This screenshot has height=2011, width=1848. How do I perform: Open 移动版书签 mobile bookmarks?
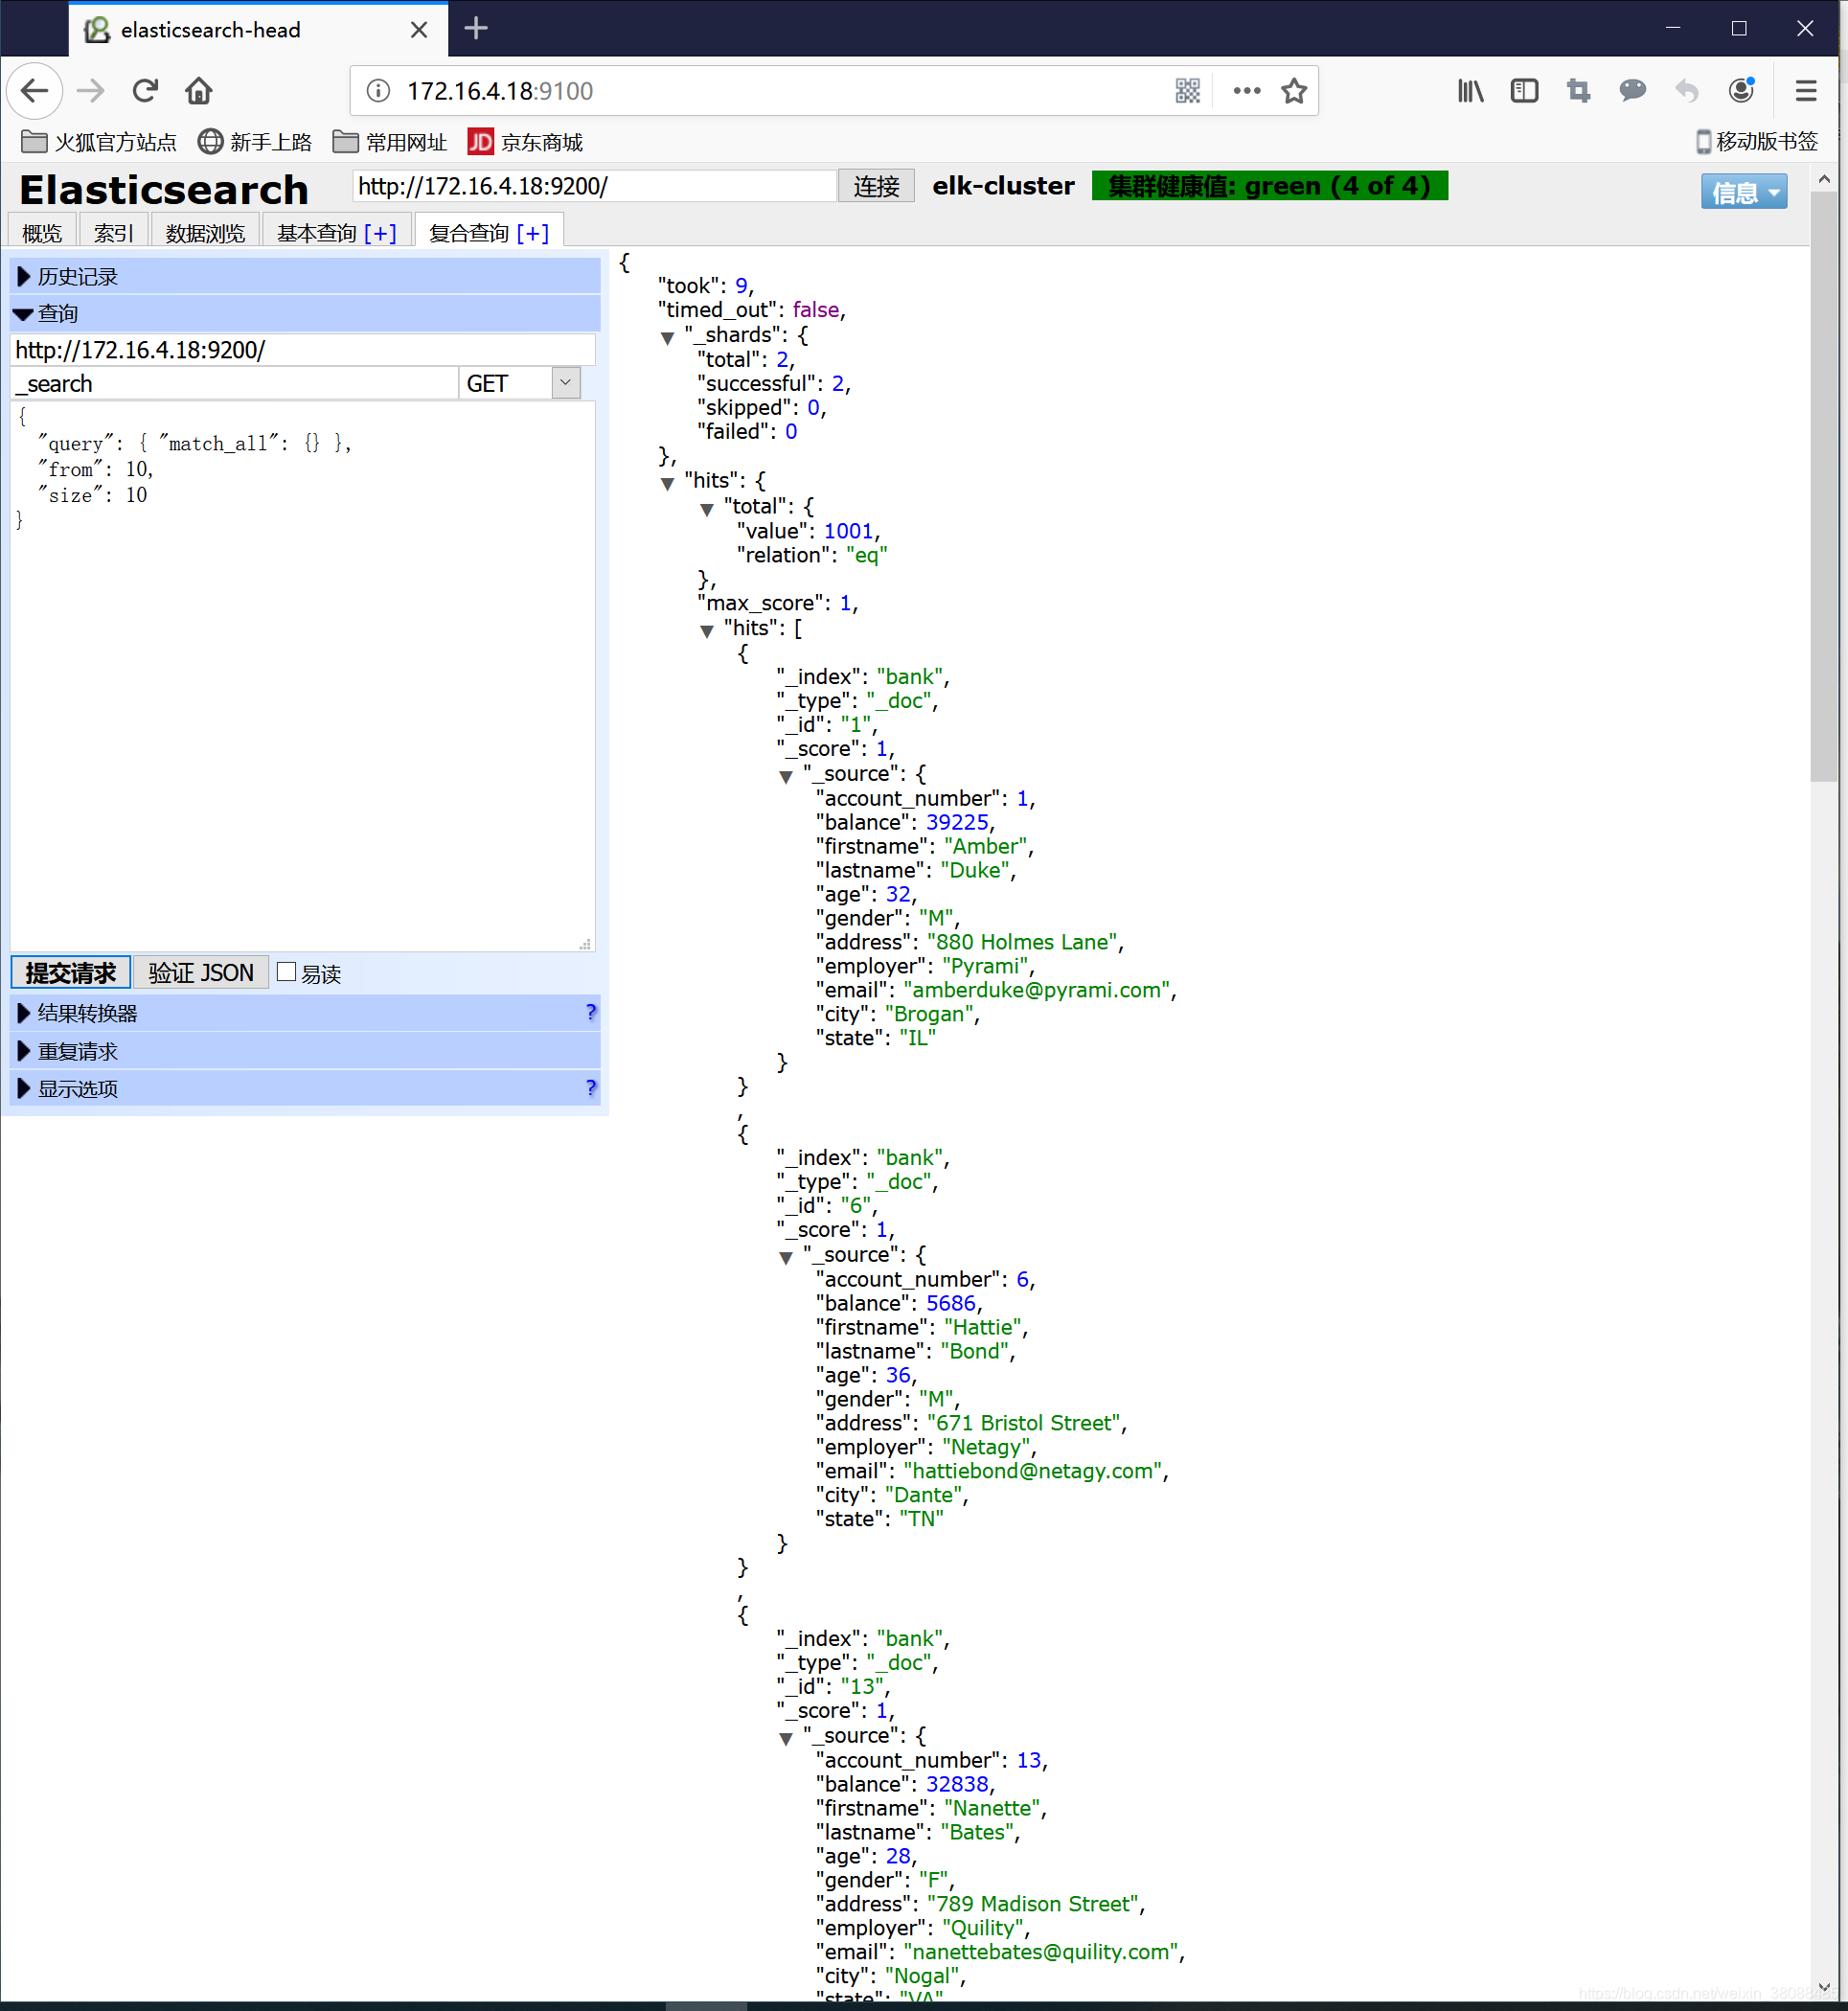tap(1757, 142)
